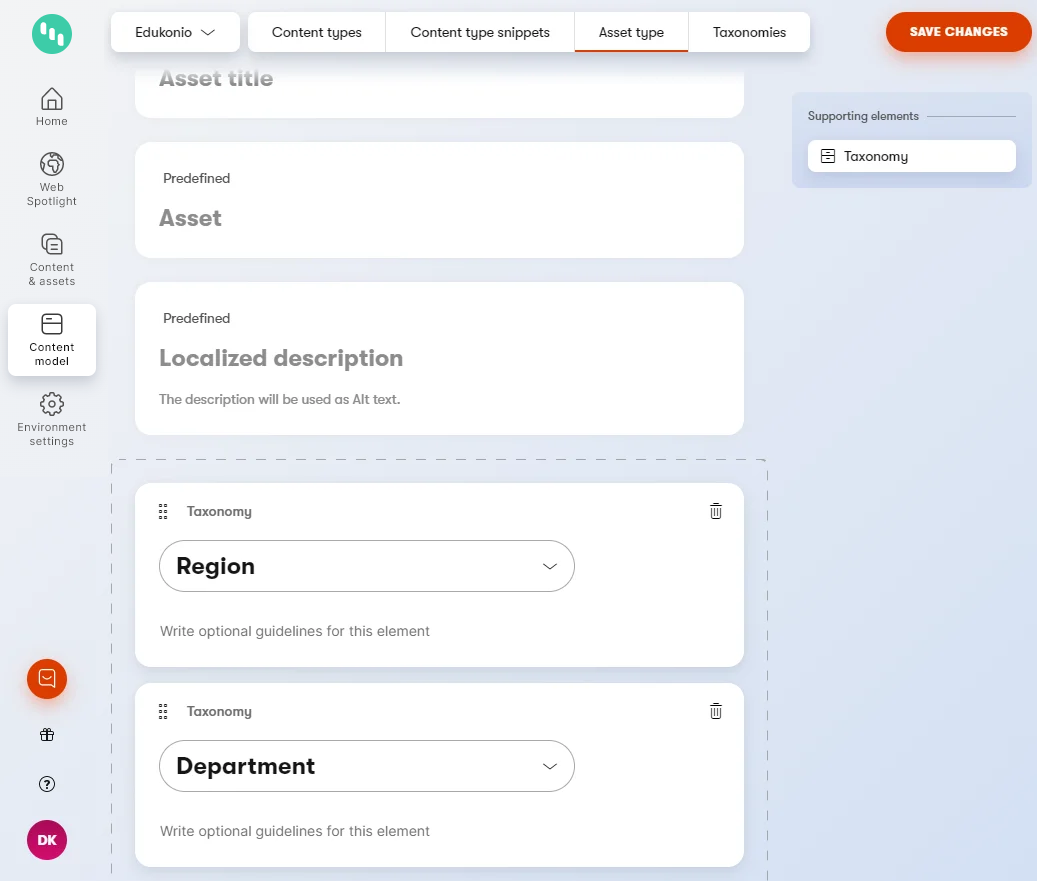The image size is (1037, 881).
Task: Open the what's new gift icon
Action: (x=46, y=734)
